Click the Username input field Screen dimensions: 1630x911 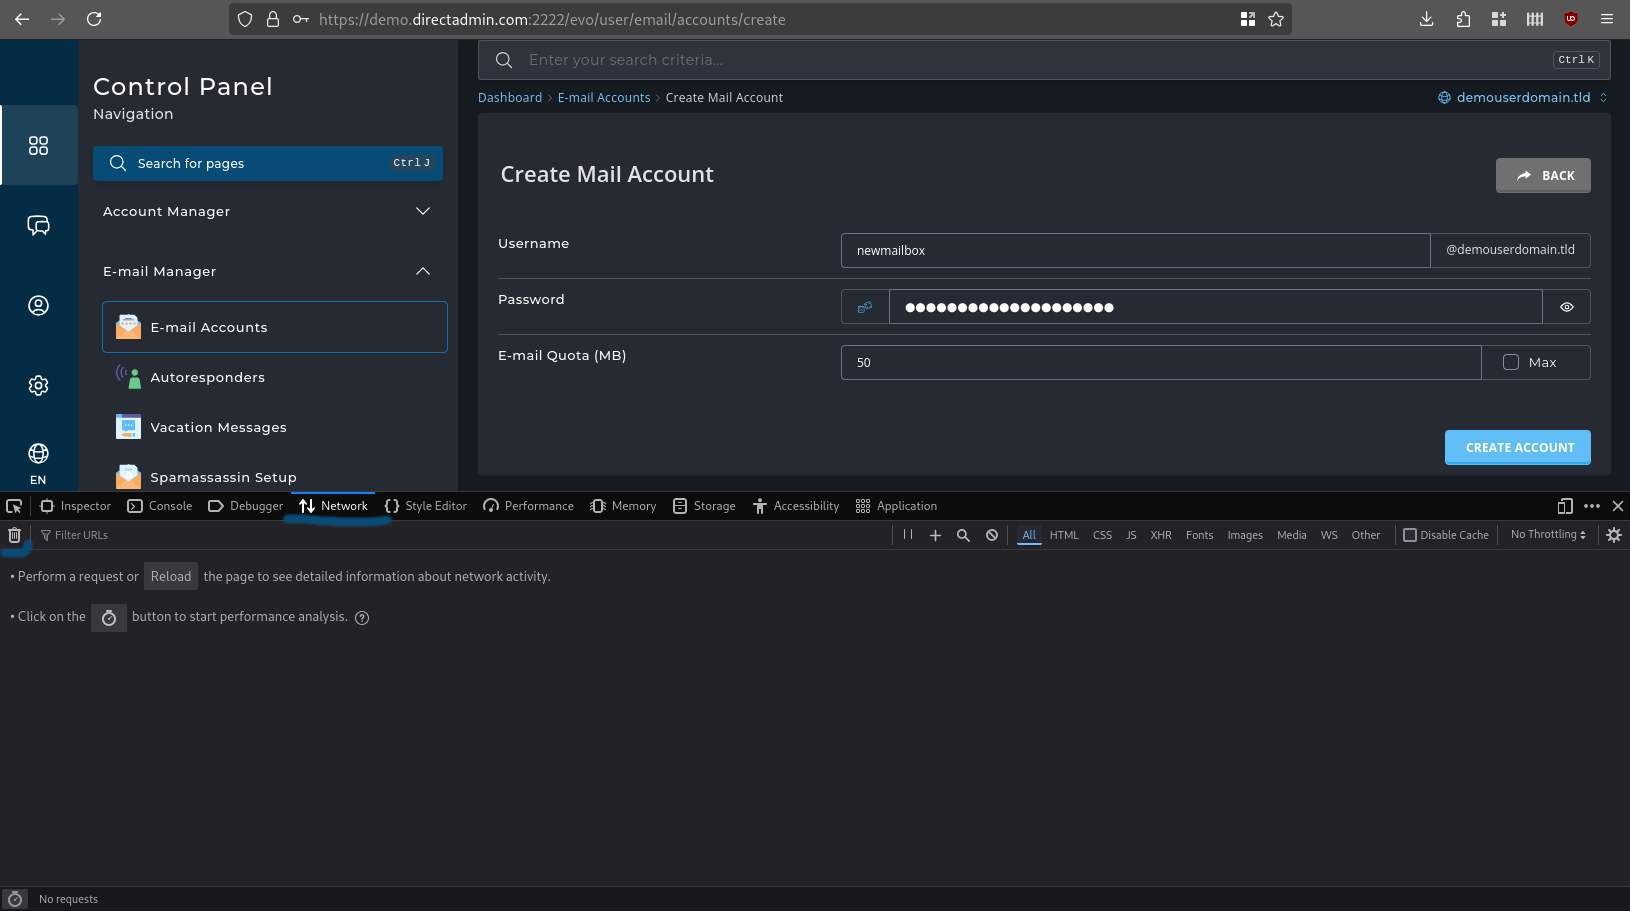(1135, 251)
